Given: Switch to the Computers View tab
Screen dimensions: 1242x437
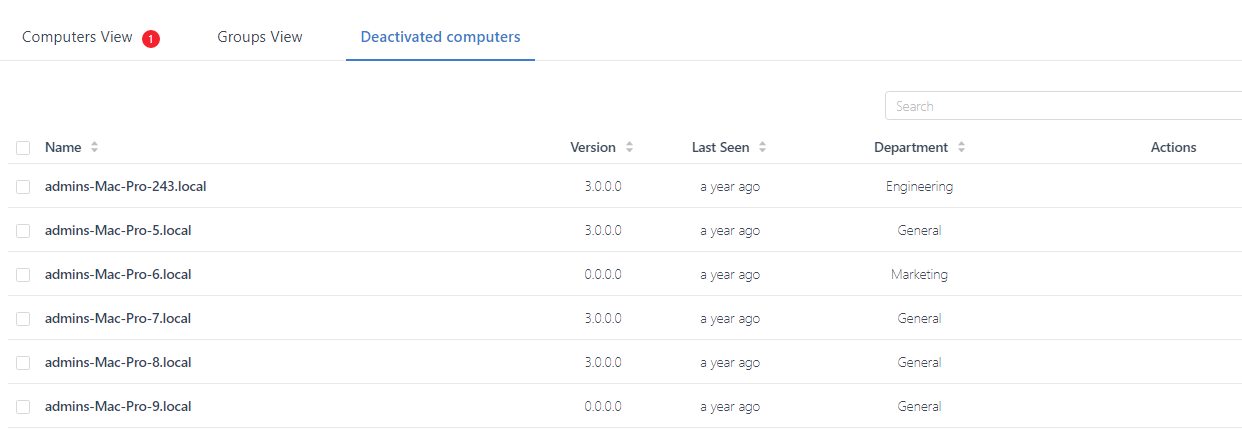Looking at the screenshot, I should pos(77,37).
